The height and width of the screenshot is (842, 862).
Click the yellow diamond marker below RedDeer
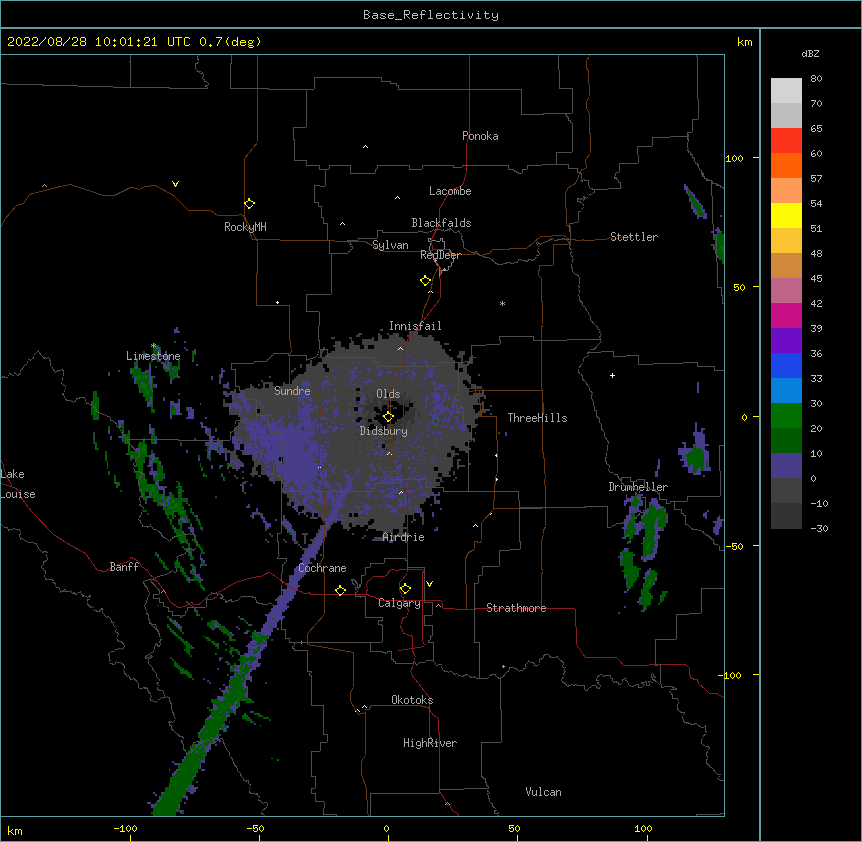point(425,281)
